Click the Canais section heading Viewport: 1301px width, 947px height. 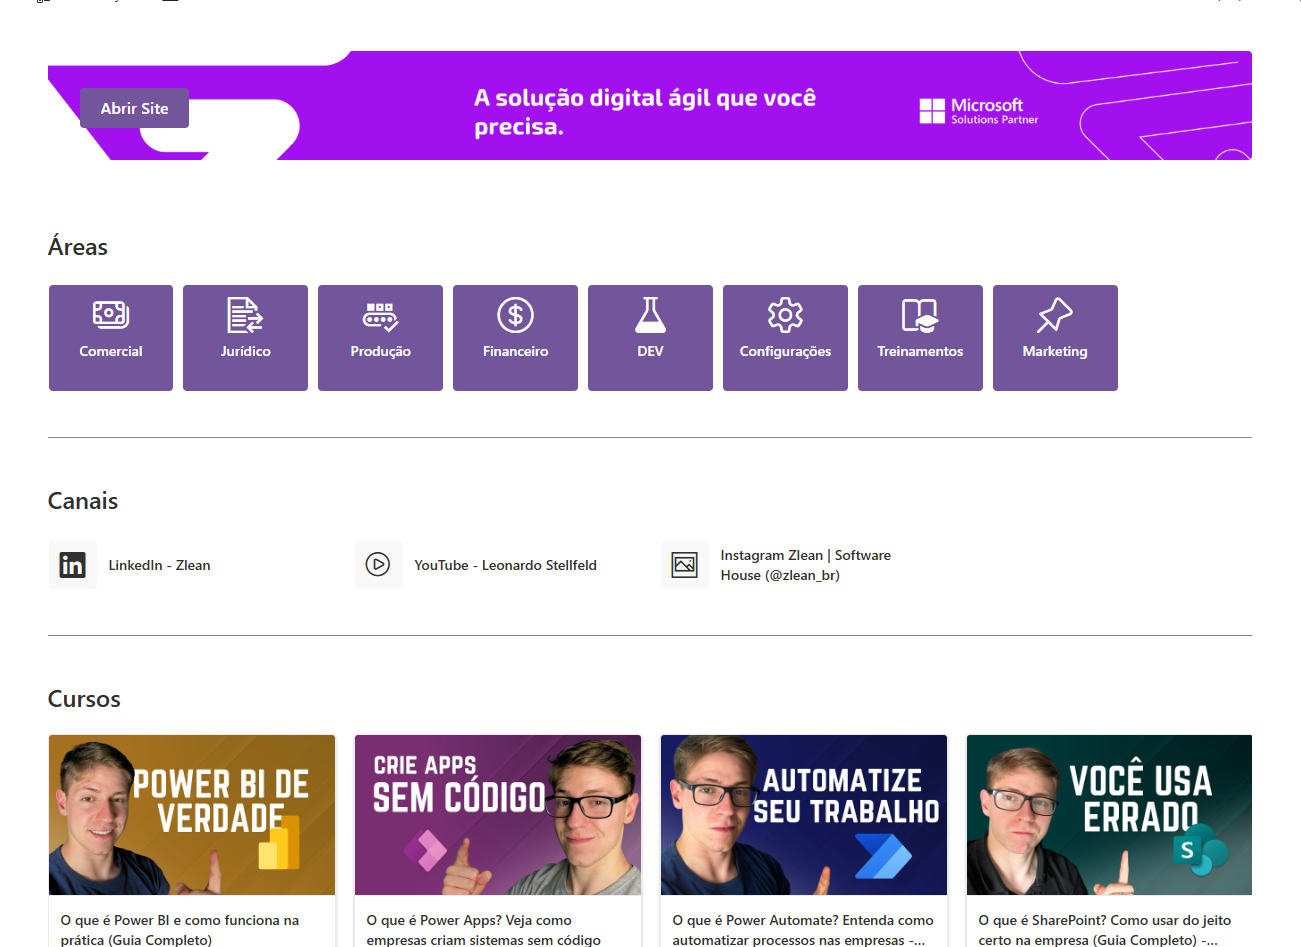coord(83,501)
